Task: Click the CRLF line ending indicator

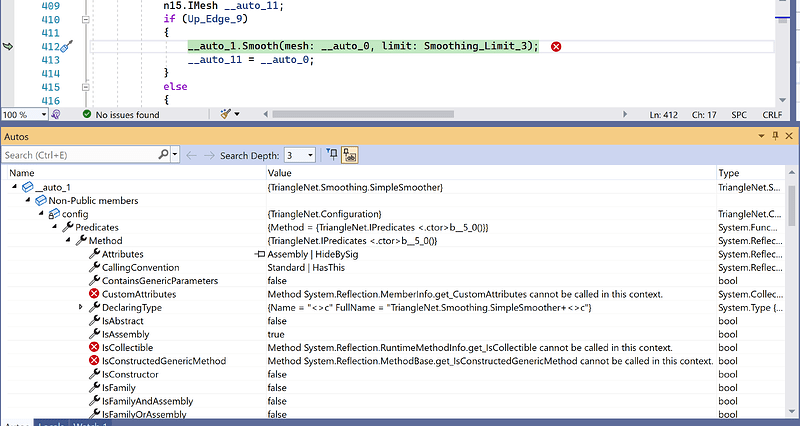Action: click(x=772, y=115)
